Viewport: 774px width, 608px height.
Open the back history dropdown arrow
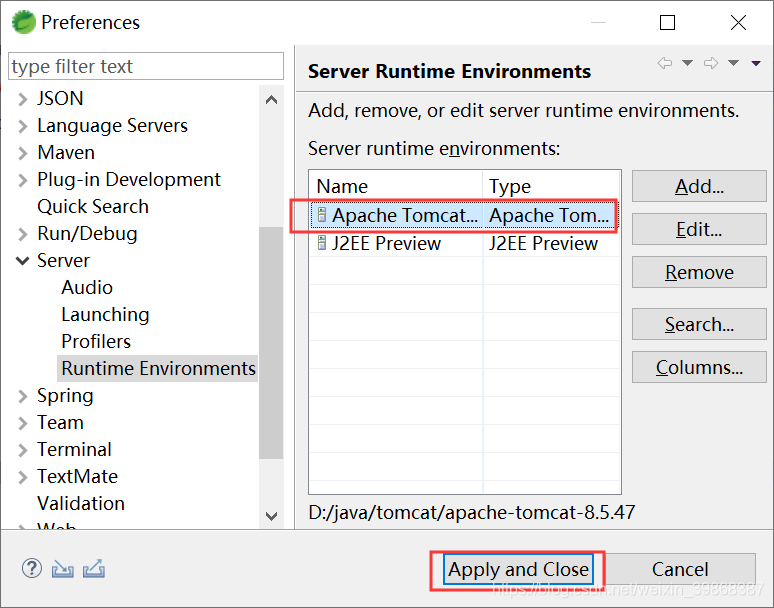687,63
